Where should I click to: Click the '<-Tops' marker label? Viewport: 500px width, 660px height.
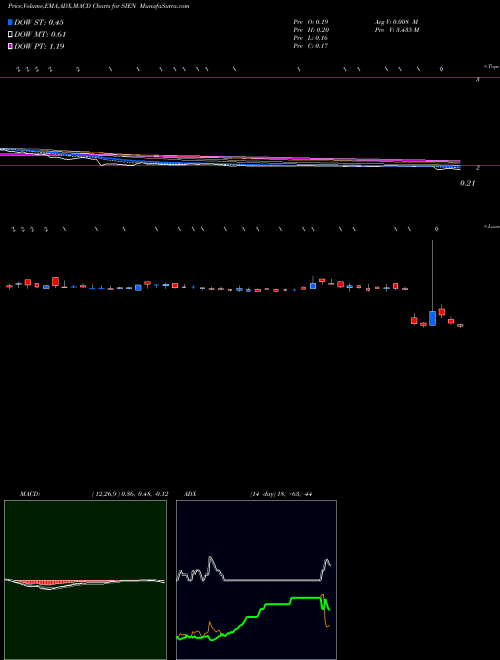(x=492, y=67)
